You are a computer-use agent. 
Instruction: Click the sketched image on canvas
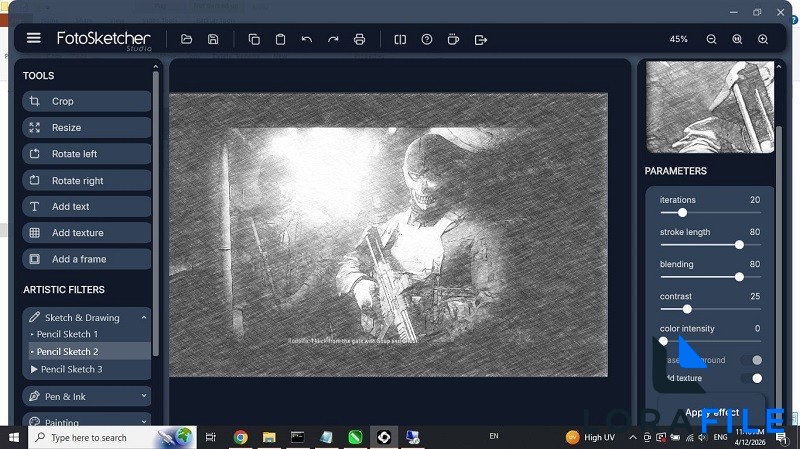click(x=388, y=235)
